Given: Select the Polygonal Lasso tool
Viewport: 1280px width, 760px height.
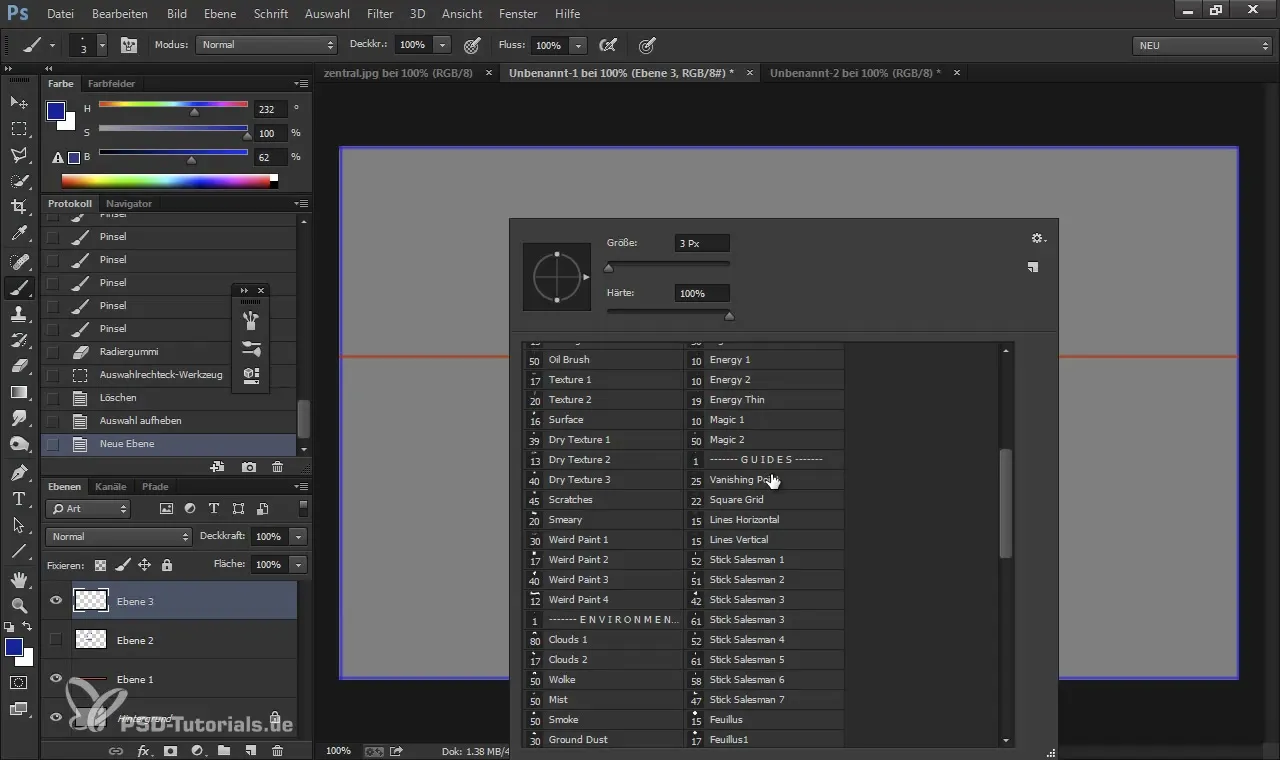Looking at the screenshot, I should [19, 155].
